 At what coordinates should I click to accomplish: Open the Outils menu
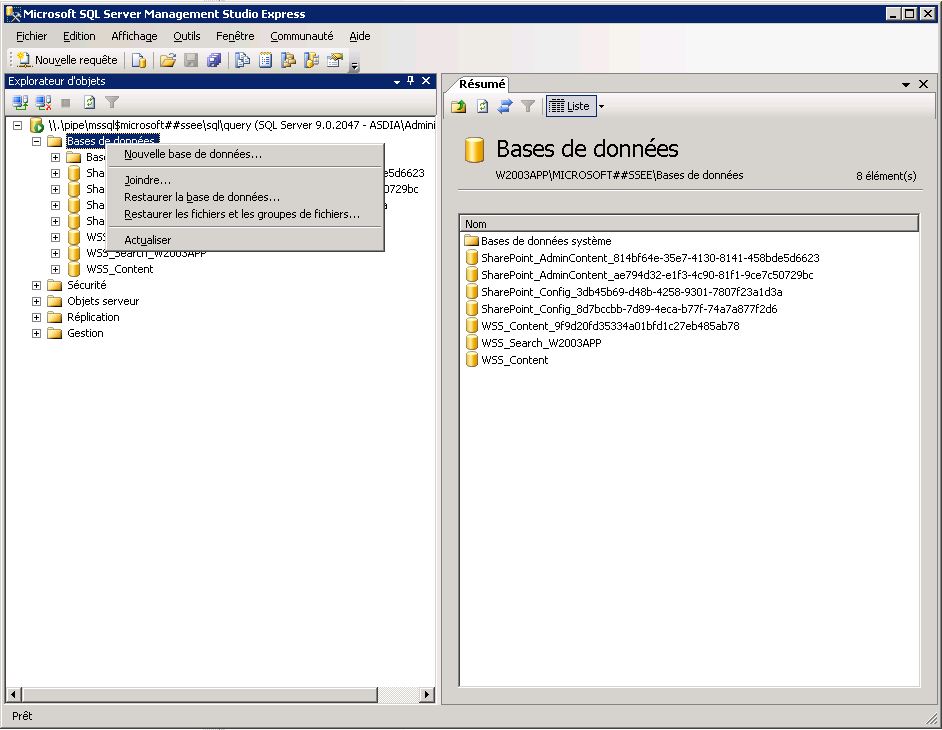(187, 36)
